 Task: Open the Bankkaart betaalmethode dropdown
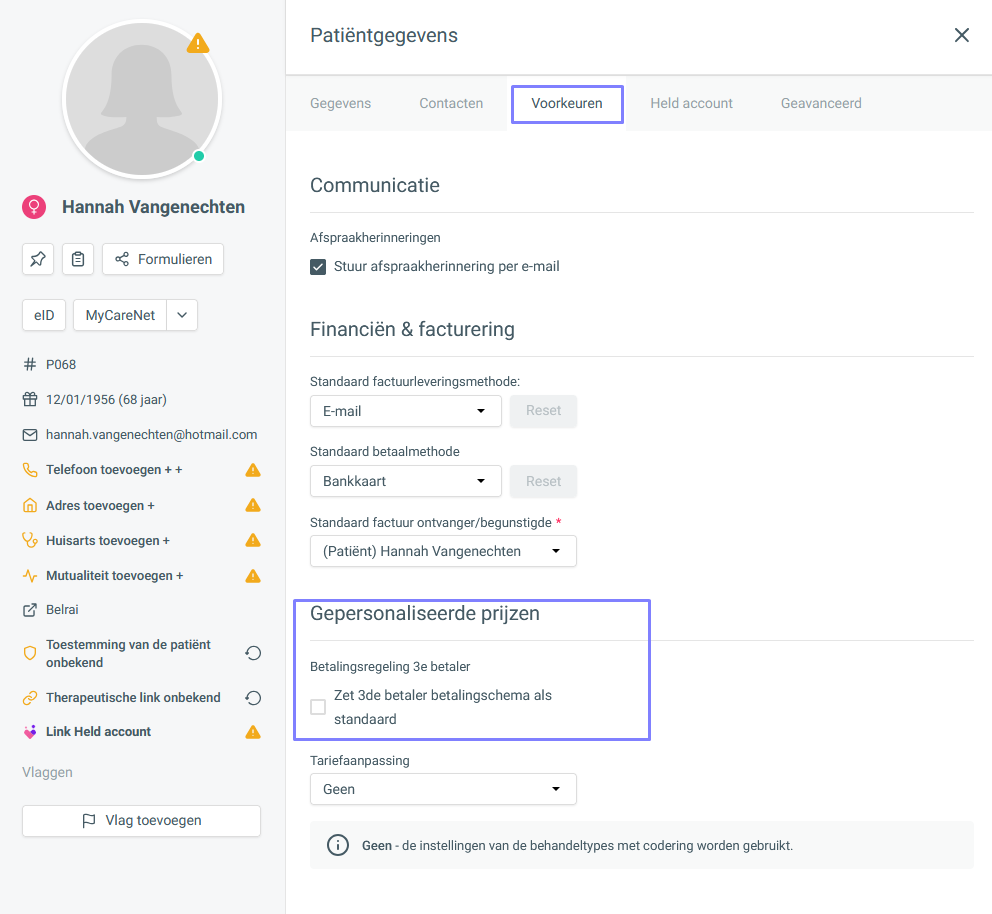tap(406, 481)
